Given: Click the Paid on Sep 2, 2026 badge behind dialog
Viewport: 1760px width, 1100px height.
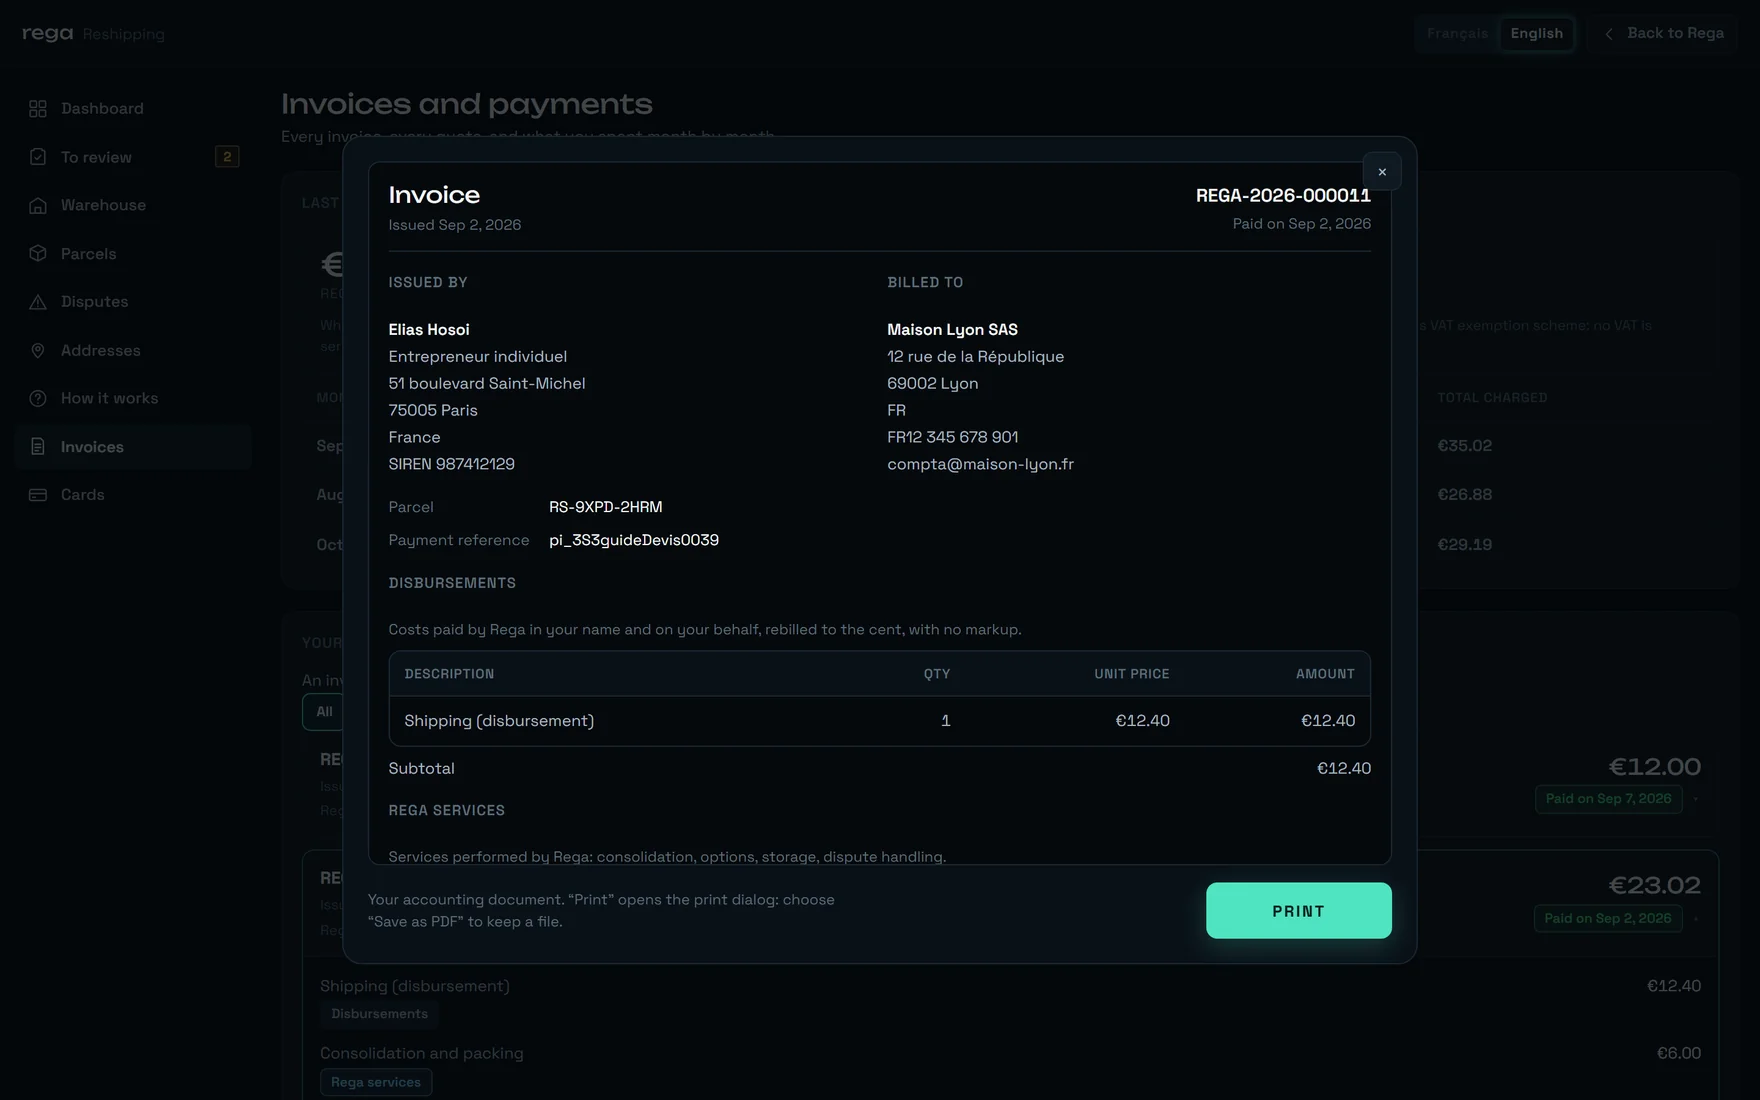Looking at the screenshot, I should click(x=1608, y=919).
